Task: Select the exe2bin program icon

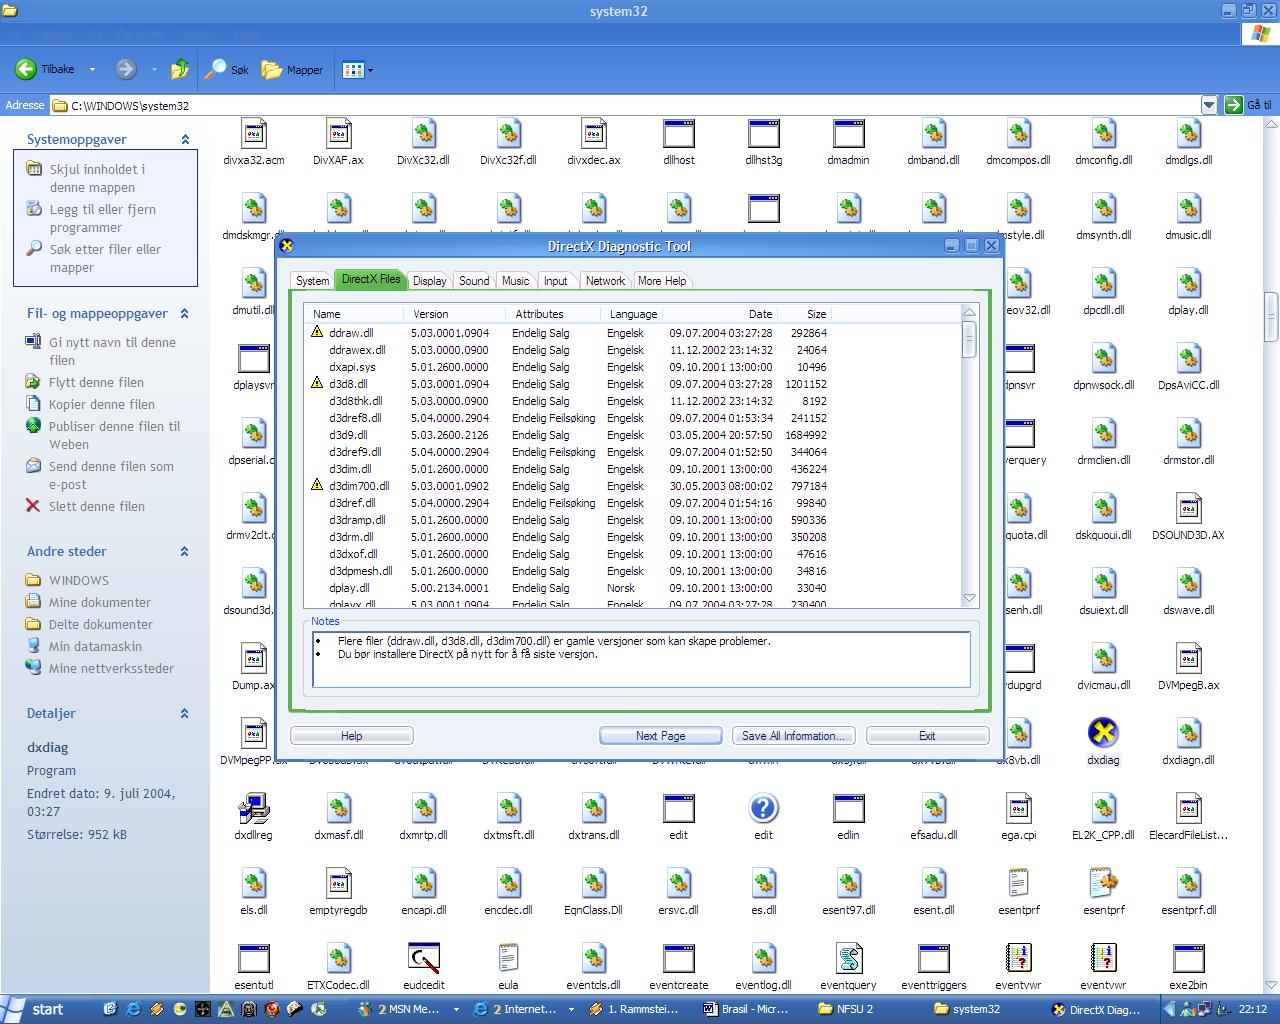Action: tap(1188, 958)
